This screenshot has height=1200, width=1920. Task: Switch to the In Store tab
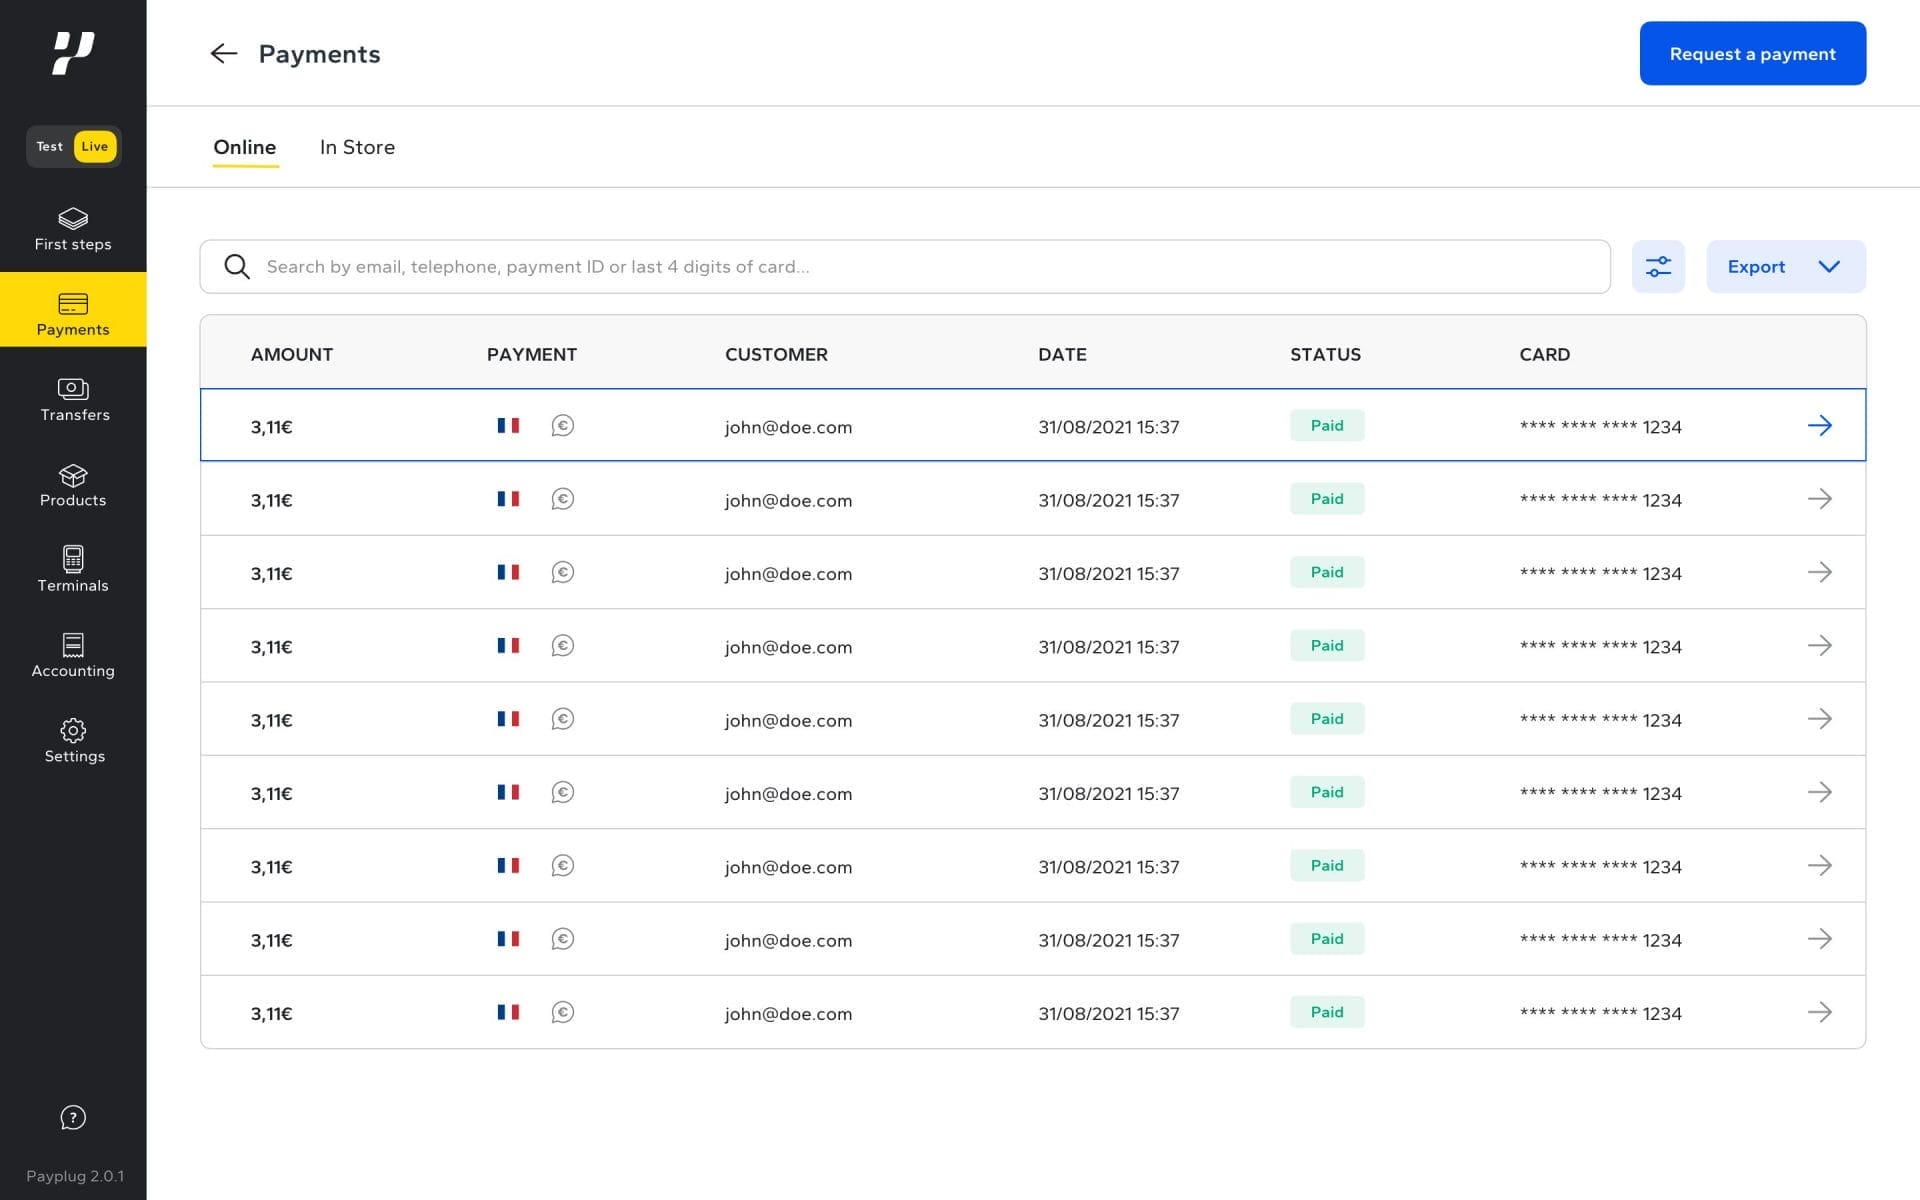357,147
